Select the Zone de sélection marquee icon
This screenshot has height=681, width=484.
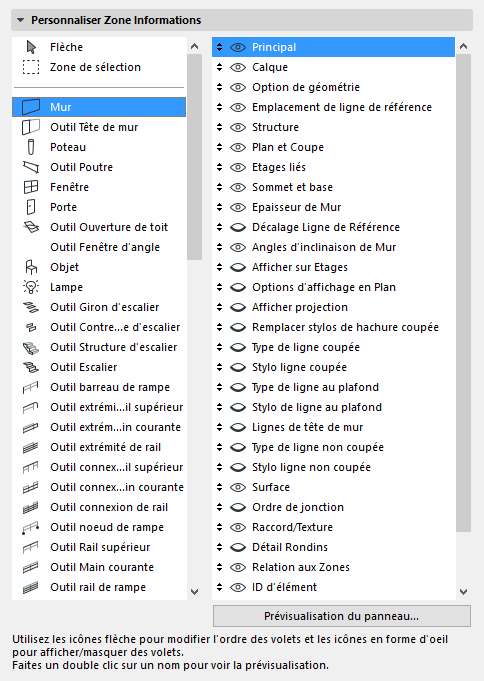(31, 67)
